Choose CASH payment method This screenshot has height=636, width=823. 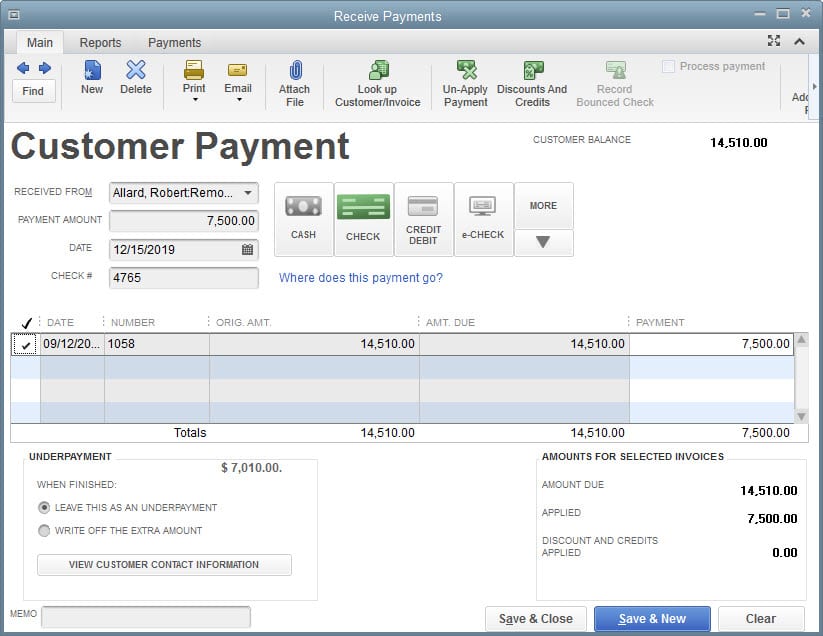click(x=303, y=218)
